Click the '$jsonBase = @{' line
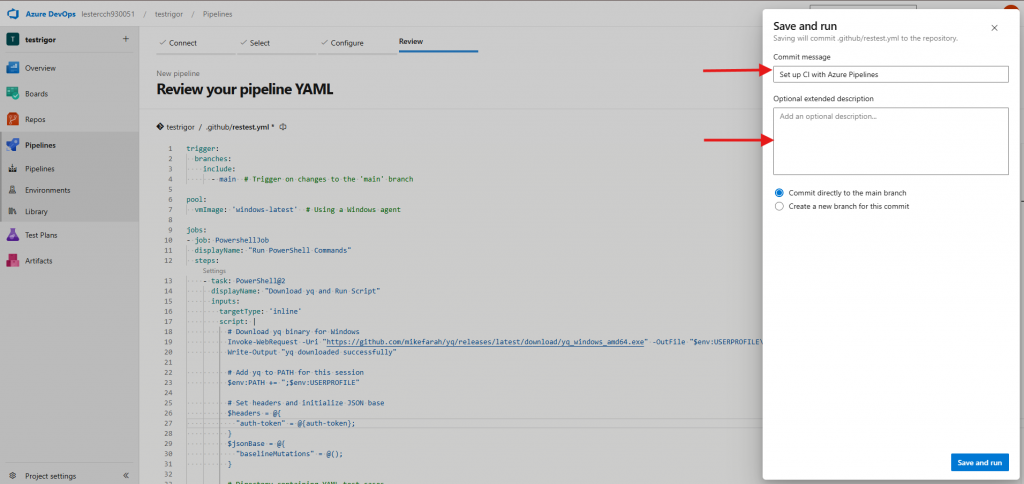 (x=256, y=444)
